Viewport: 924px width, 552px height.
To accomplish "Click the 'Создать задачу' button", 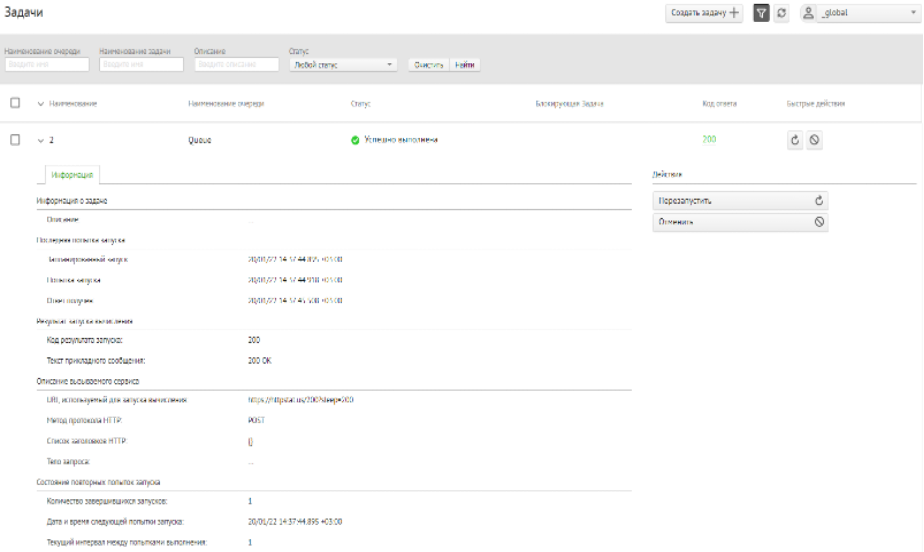I will [704, 13].
